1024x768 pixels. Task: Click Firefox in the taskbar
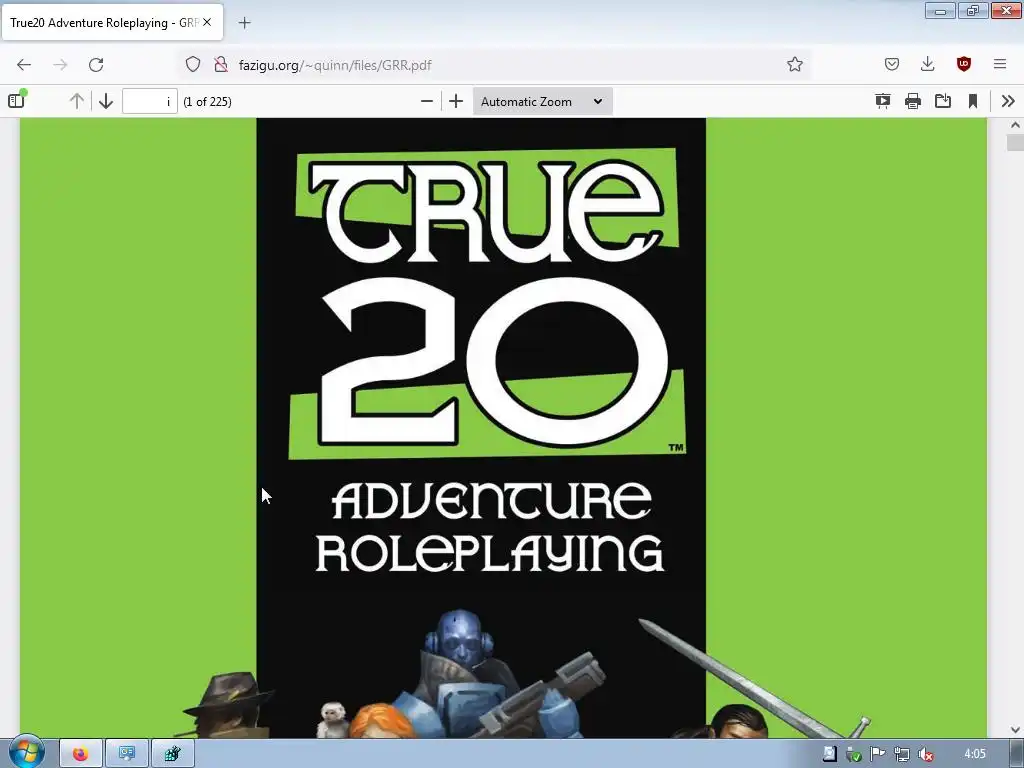(x=80, y=754)
